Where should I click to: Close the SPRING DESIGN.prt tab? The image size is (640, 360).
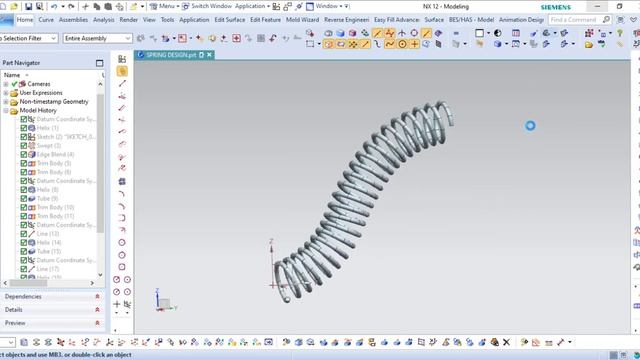[x=209, y=55]
